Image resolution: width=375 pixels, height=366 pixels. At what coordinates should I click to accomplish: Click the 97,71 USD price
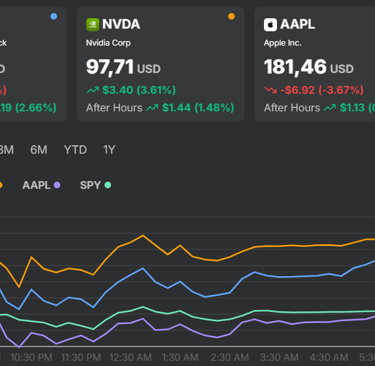coord(123,67)
